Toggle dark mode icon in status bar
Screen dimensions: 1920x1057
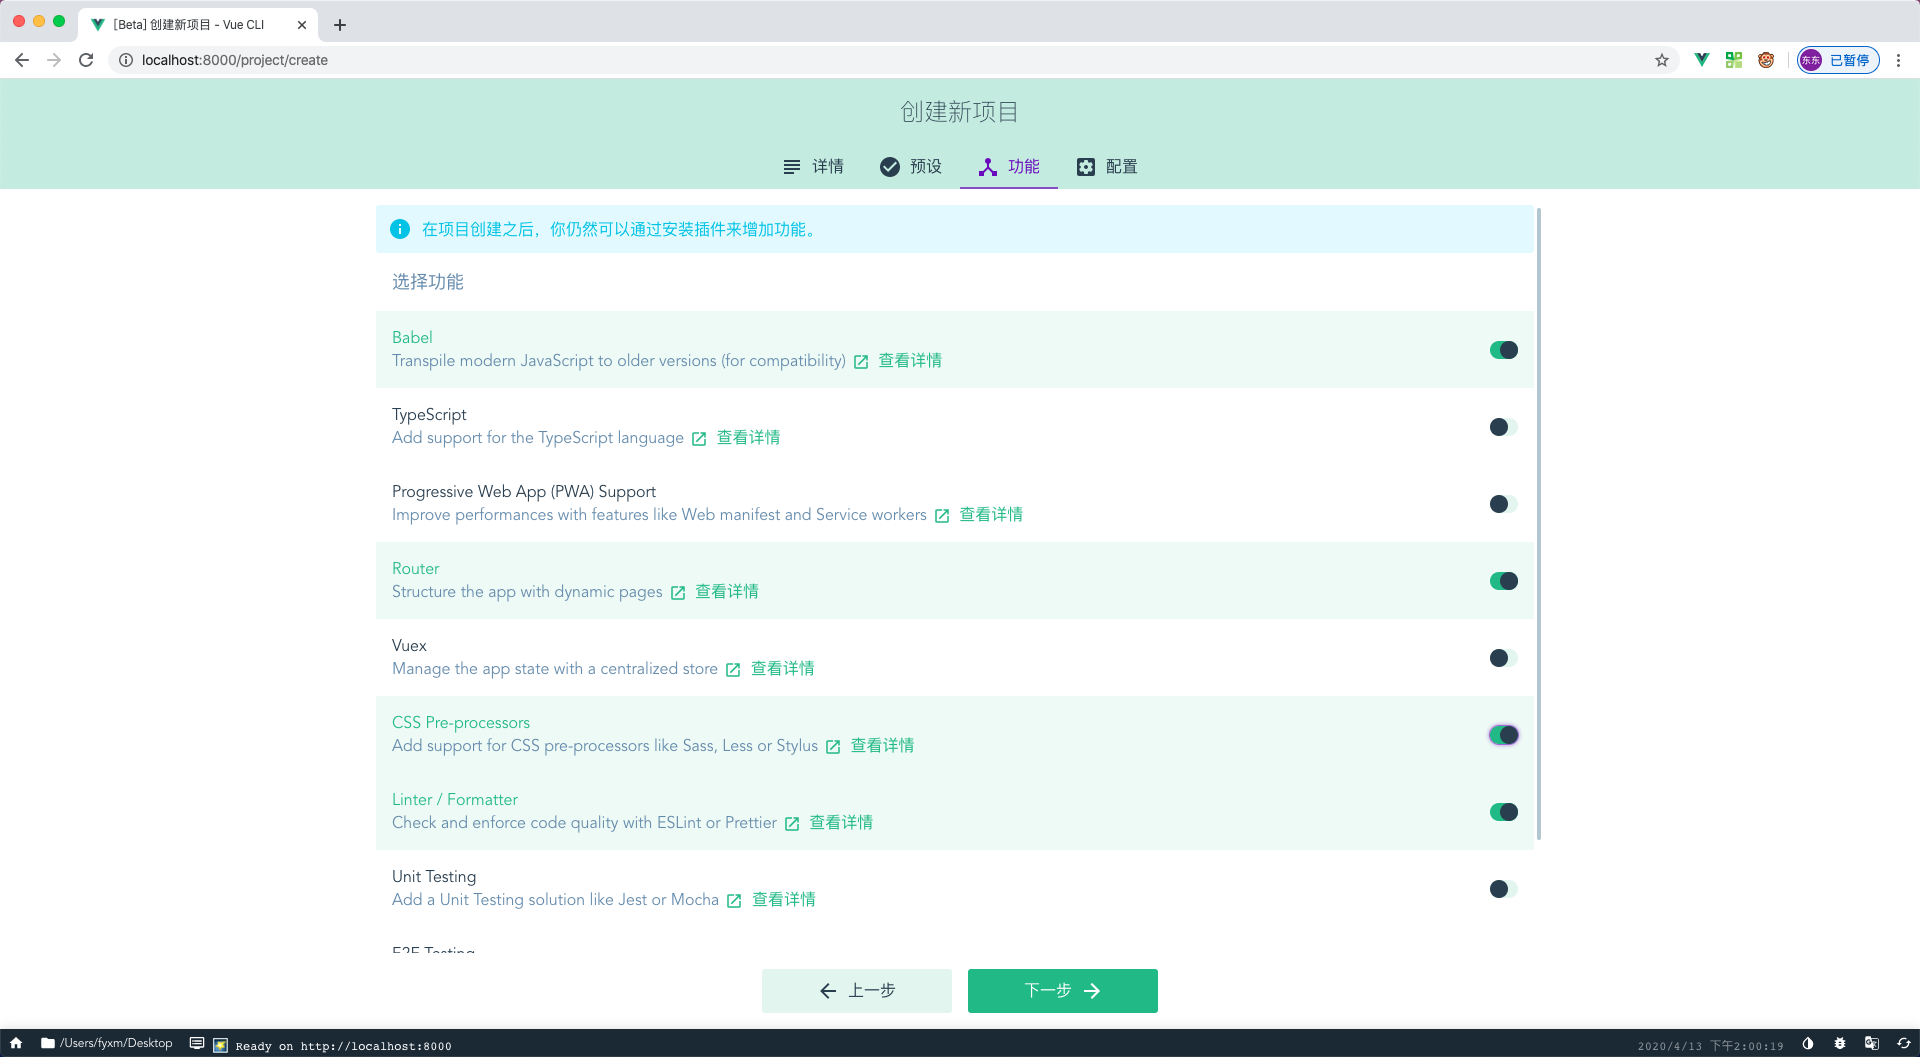(x=1808, y=1043)
